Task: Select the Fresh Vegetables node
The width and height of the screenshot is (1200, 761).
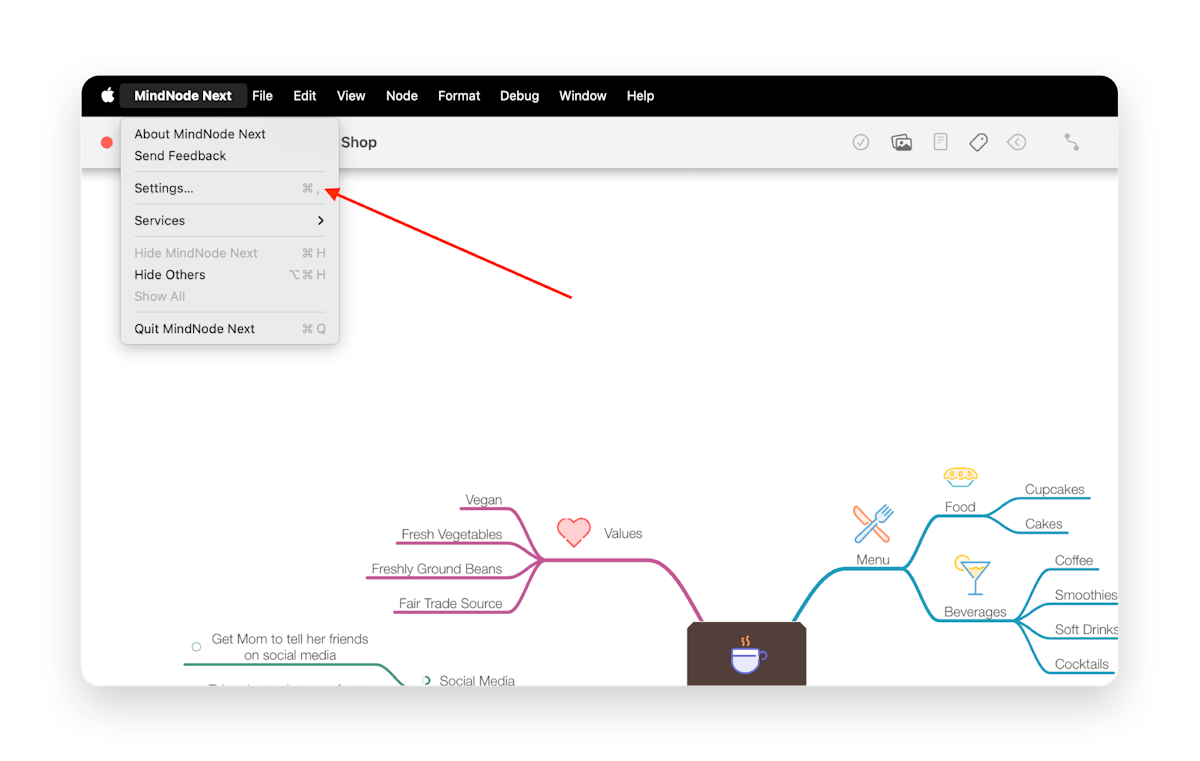Action: click(x=452, y=534)
